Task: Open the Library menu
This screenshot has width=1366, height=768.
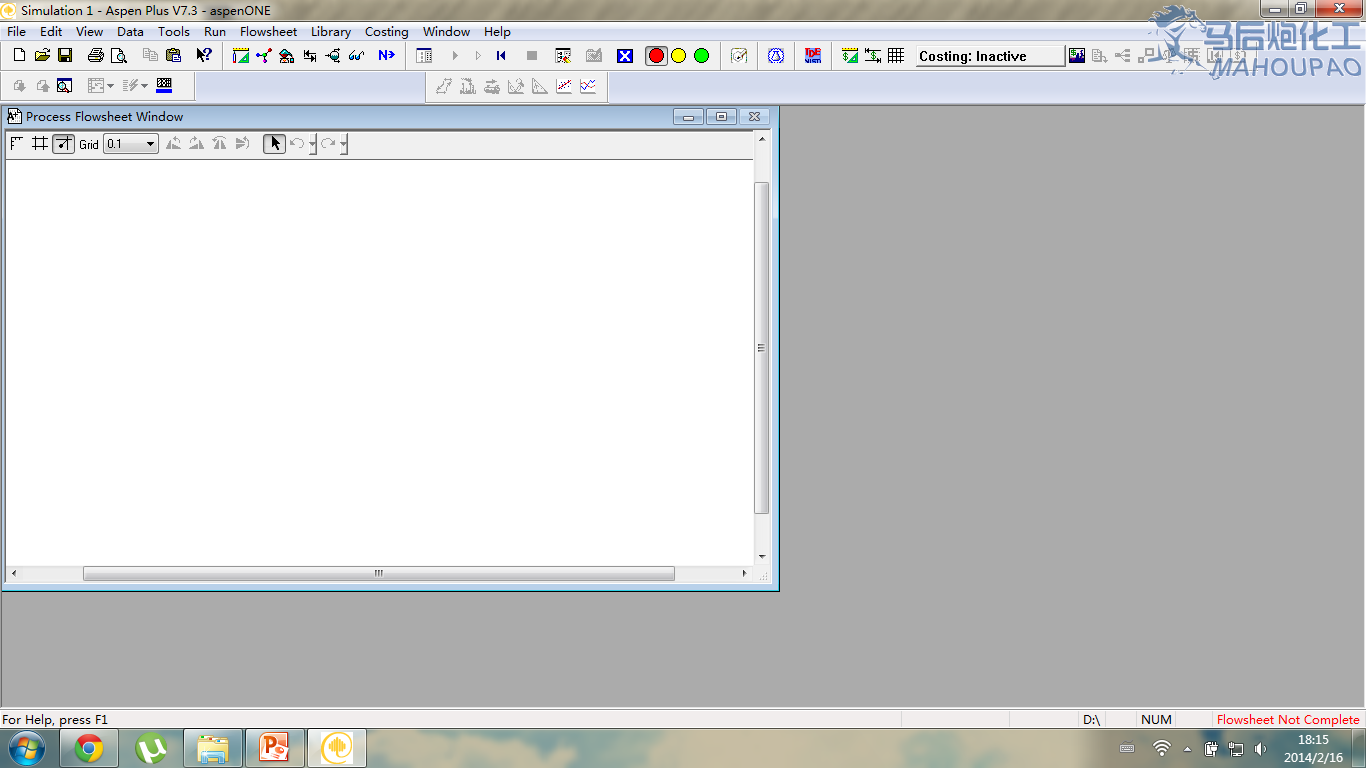Action: pyautogui.click(x=330, y=31)
